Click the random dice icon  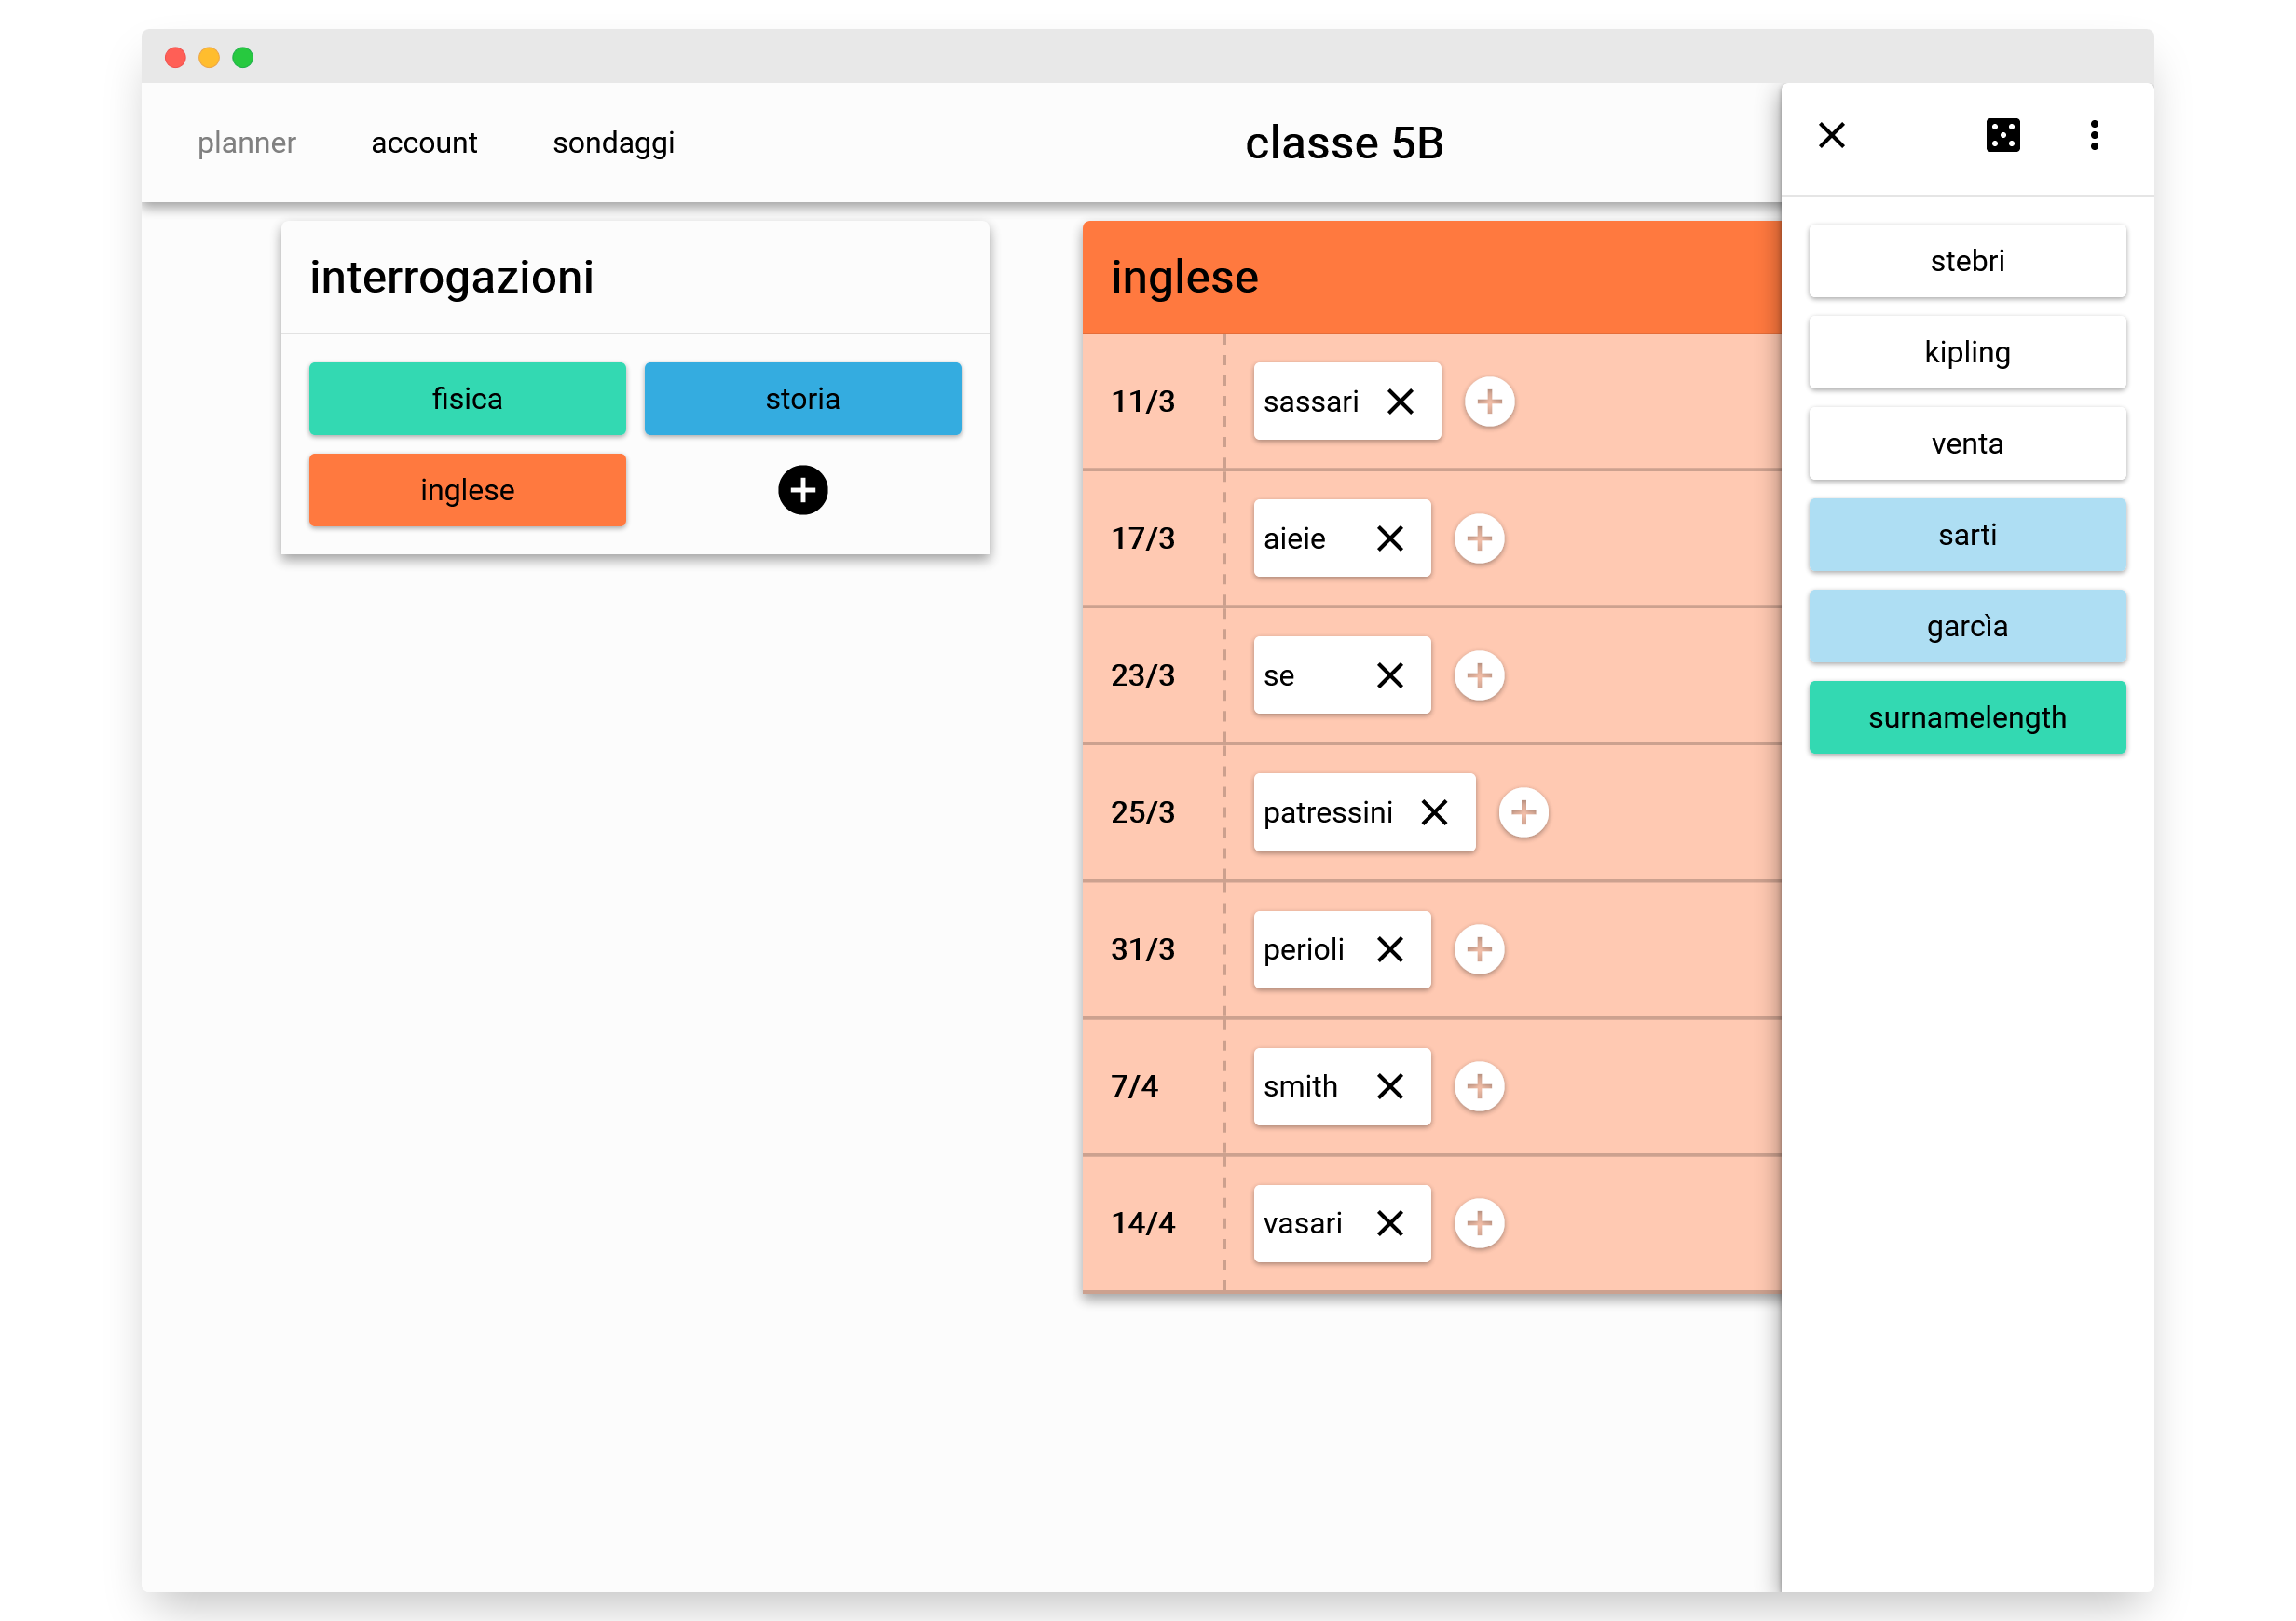coord(2002,135)
